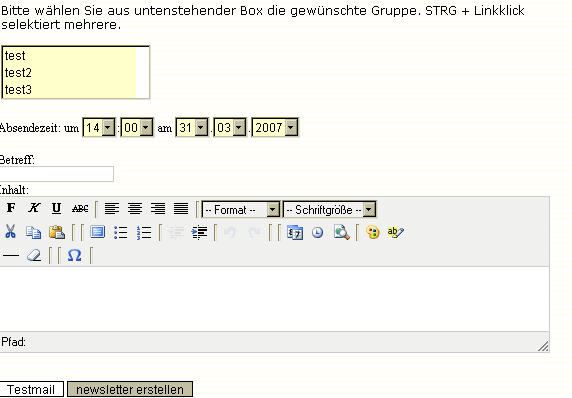Apply strikethrough text formatting
Screen dimensions: 572x398
pyautogui.click(x=80, y=208)
